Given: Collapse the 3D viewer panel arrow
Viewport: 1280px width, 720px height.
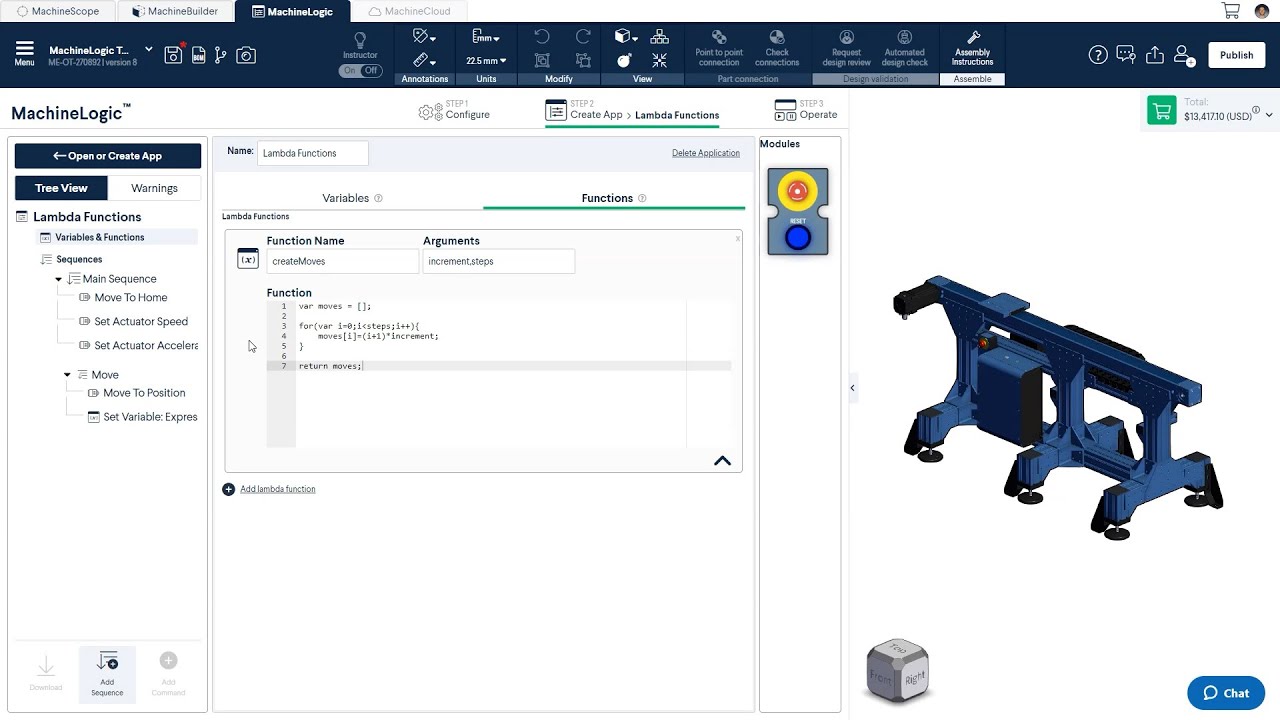Looking at the screenshot, I should pos(852,388).
